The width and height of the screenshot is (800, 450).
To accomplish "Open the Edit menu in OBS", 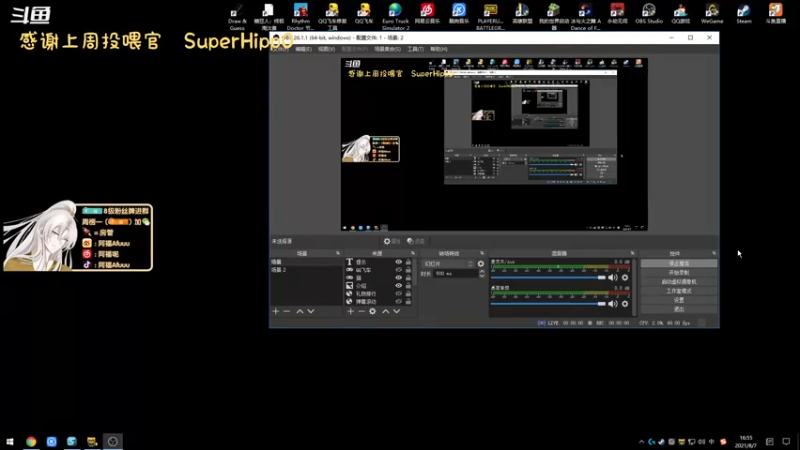I will [303, 49].
